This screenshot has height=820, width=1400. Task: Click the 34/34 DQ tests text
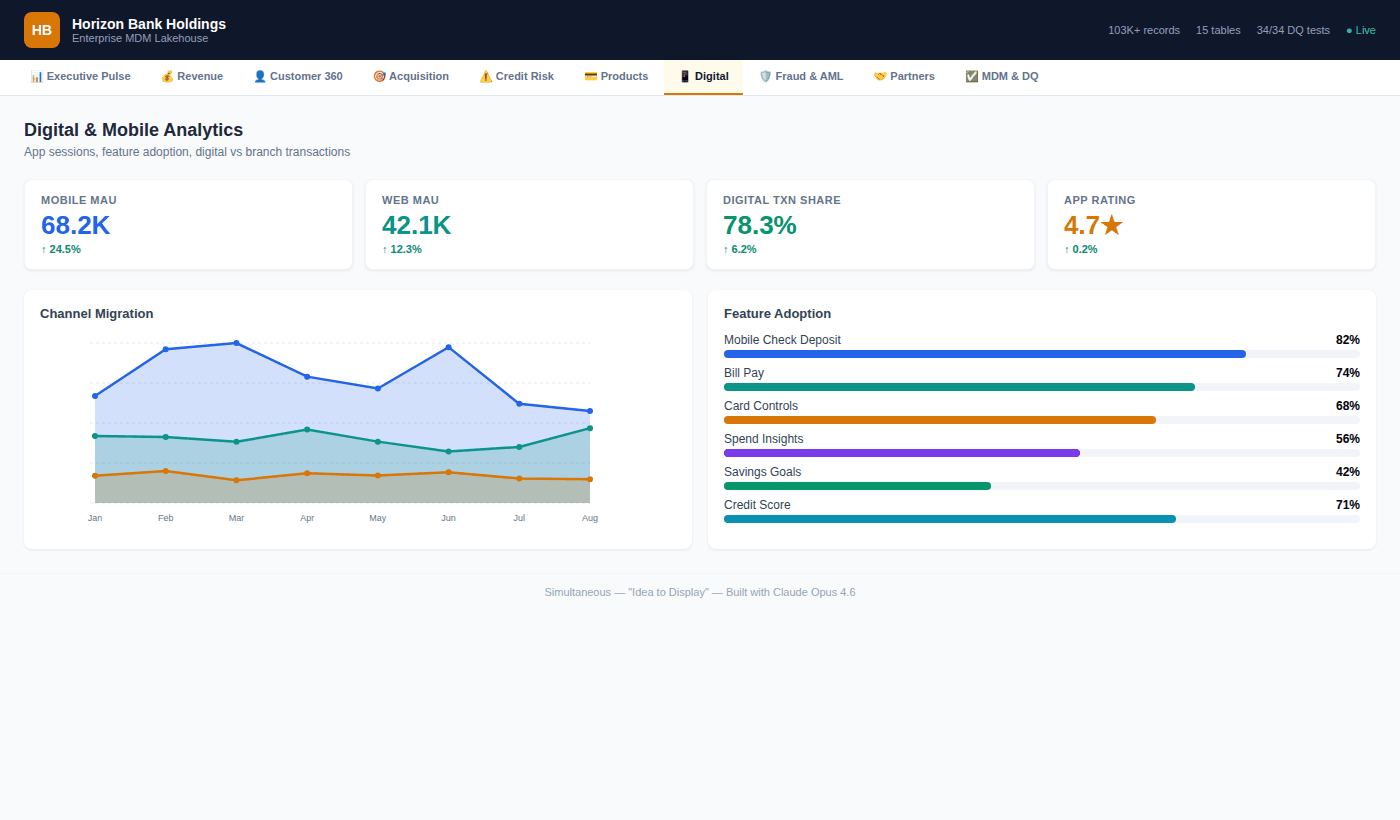[1293, 30]
